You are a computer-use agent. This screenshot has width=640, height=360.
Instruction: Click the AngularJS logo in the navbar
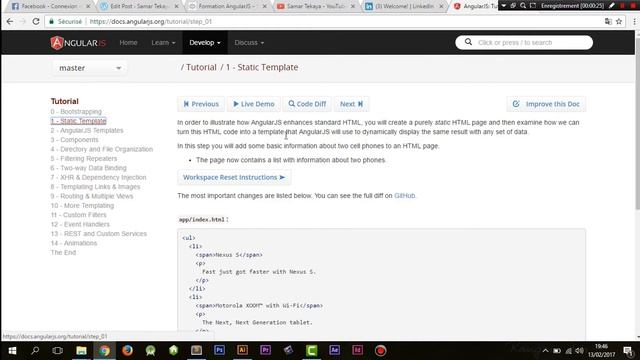pos(78,42)
